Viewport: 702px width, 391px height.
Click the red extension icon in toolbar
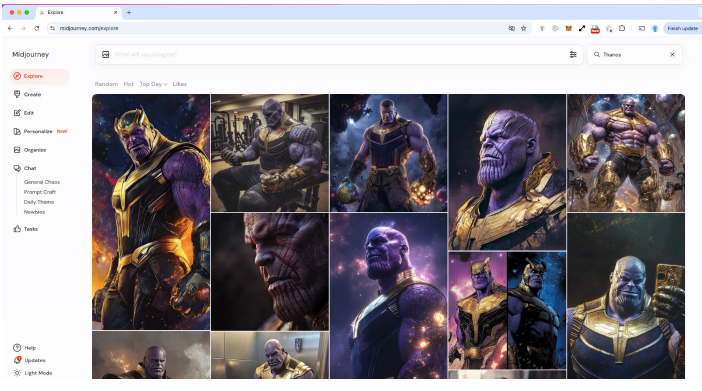coord(595,29)
